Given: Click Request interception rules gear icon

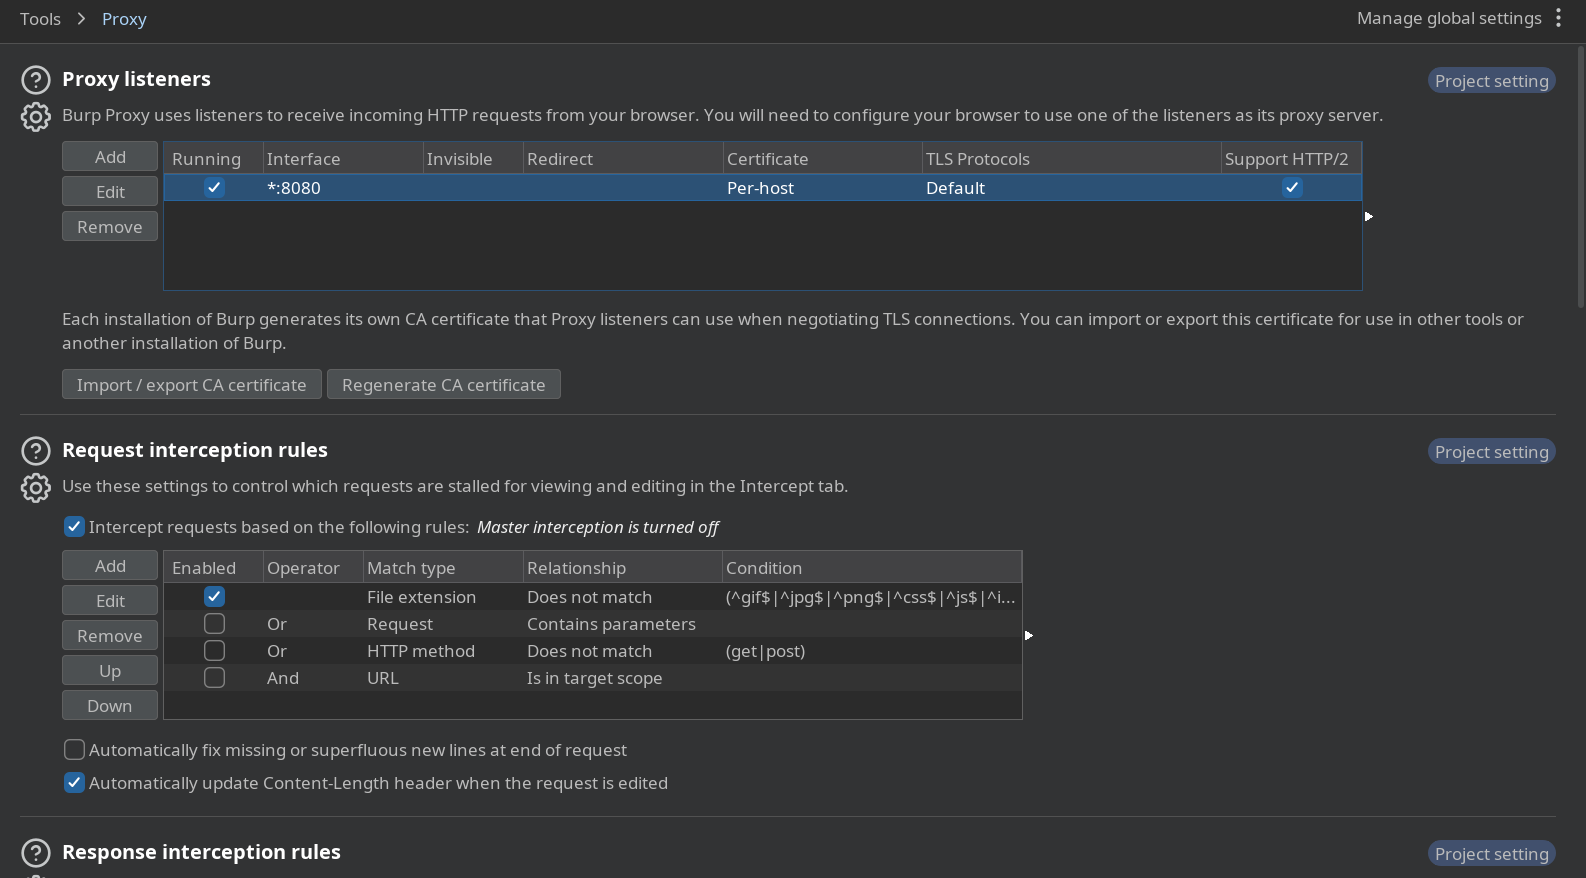Looking at the screenshot, I should (36, 488).
